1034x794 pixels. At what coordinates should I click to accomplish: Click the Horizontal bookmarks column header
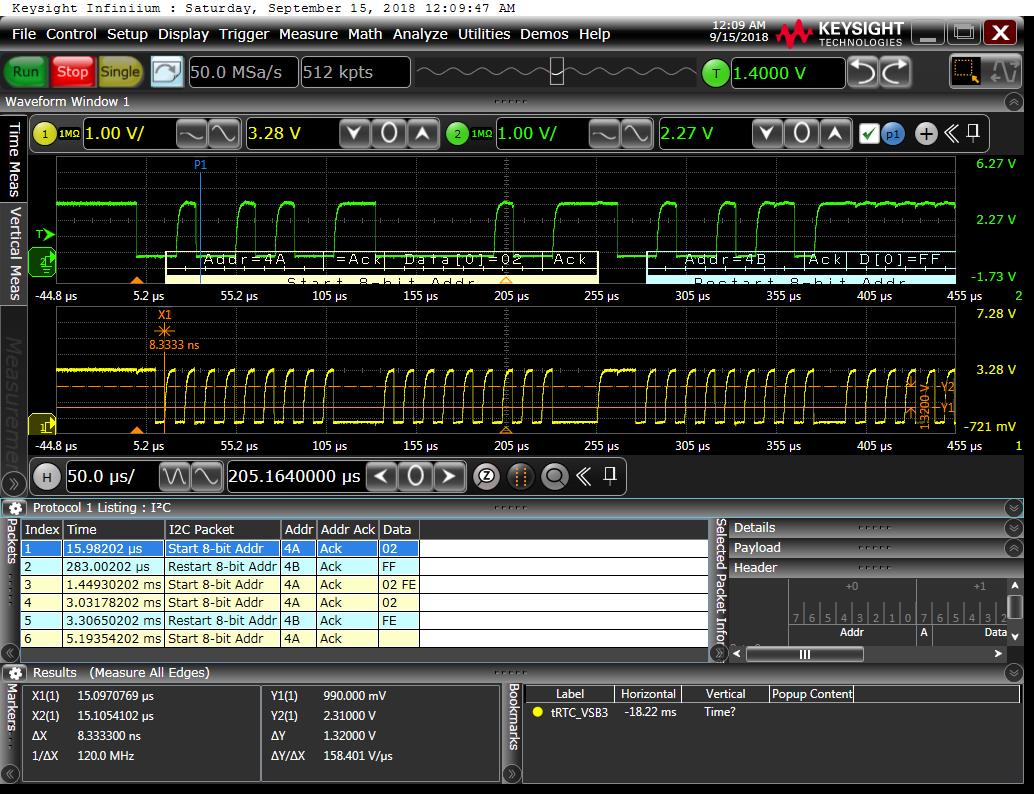648,694
